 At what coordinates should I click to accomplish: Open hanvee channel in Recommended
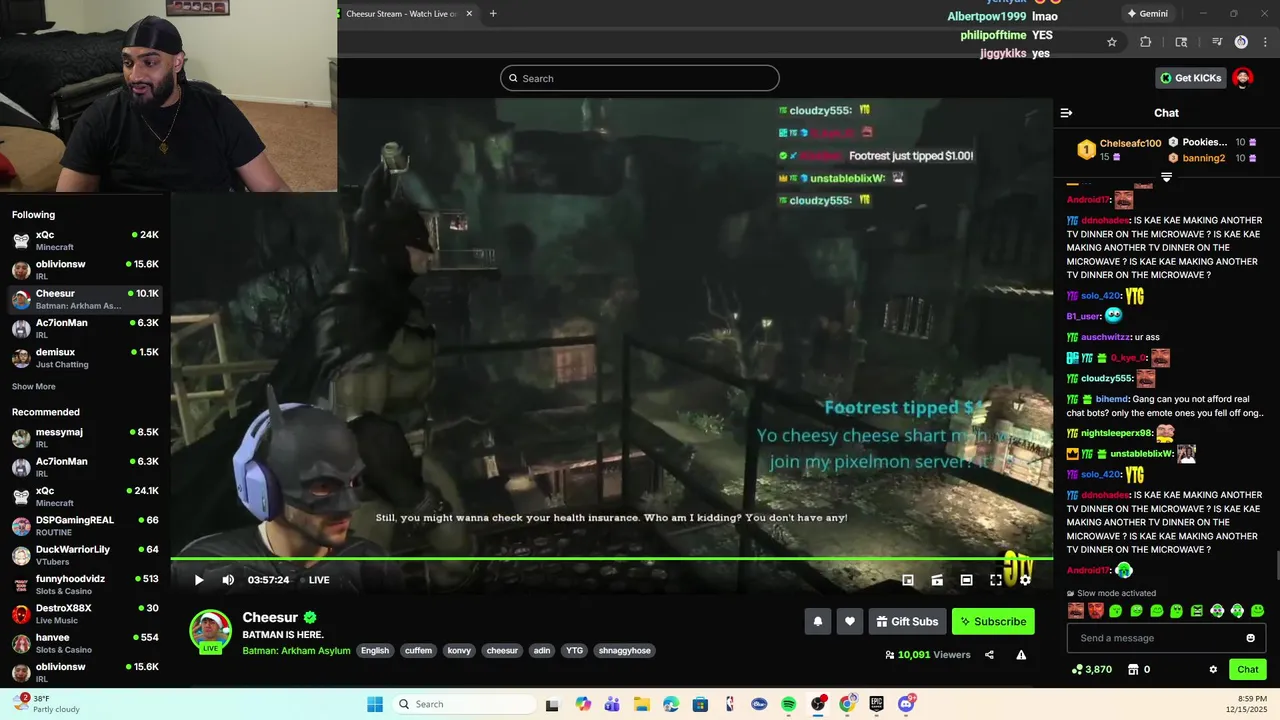(x=85, y=643)
